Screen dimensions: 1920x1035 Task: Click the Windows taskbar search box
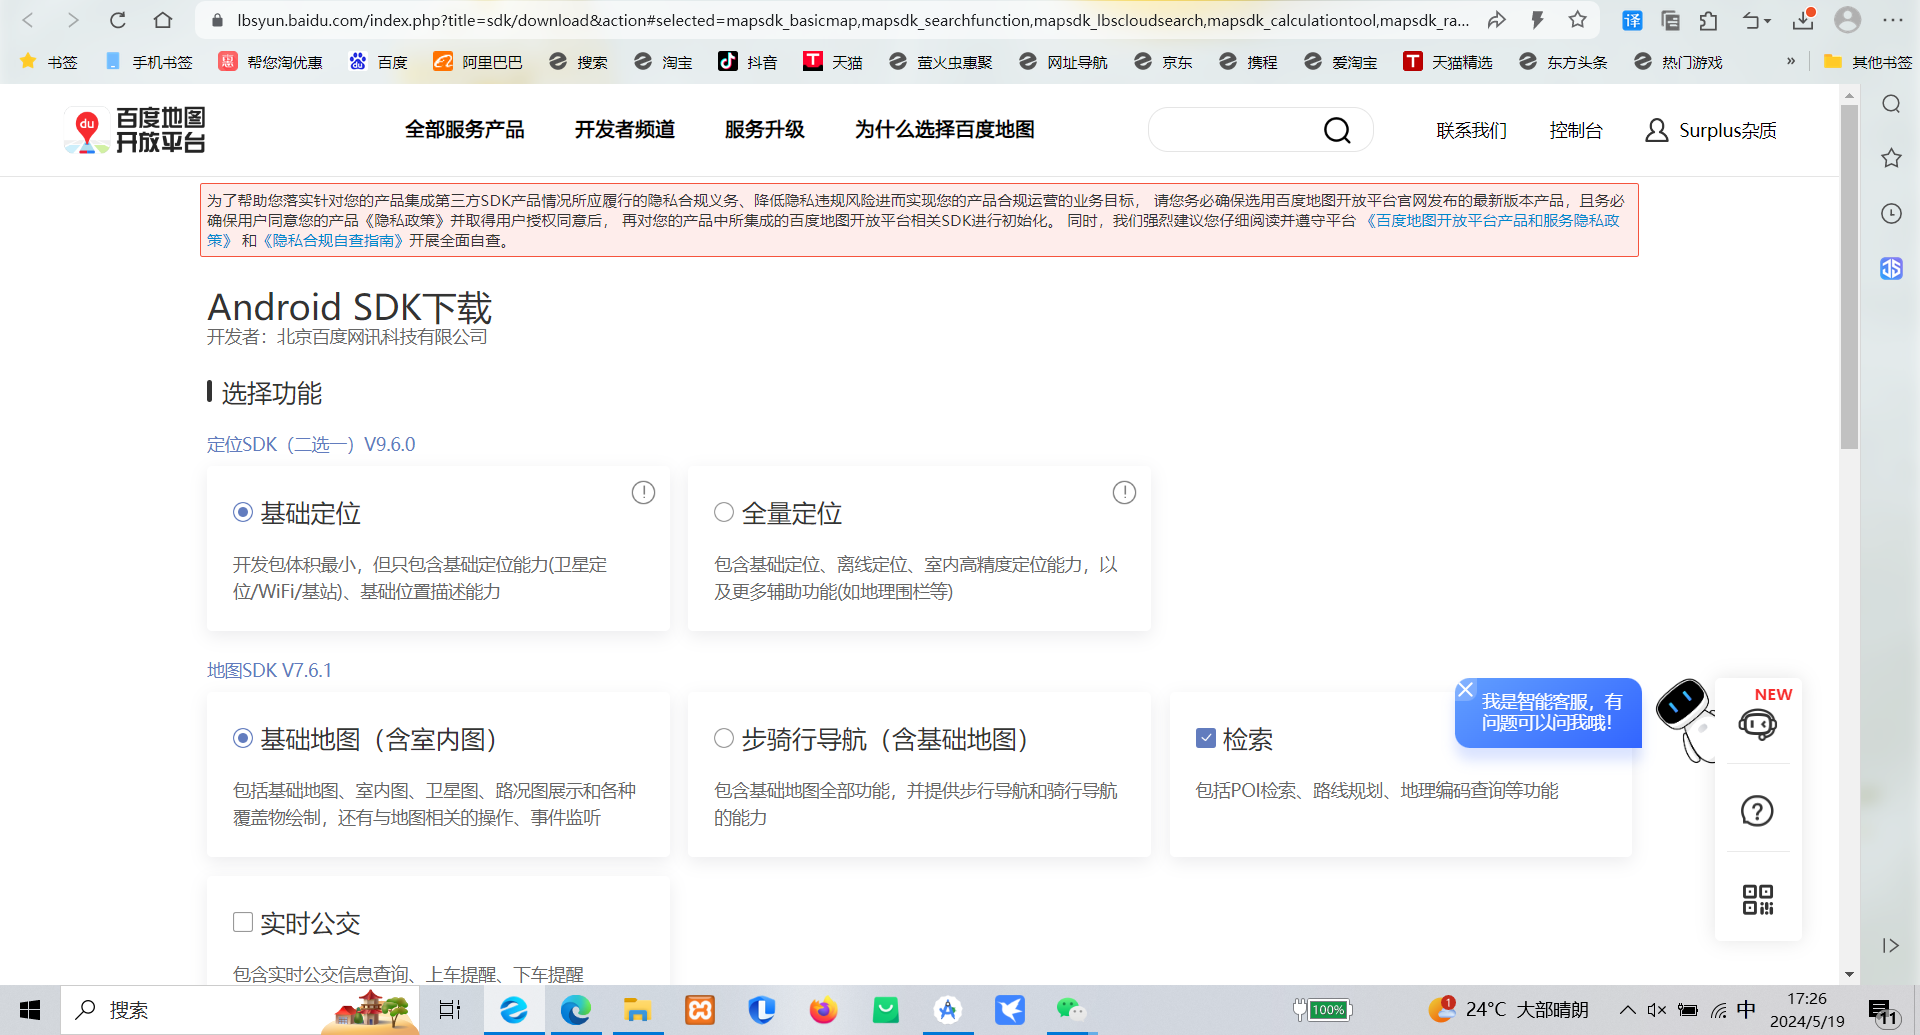(x=240, y=1010)
